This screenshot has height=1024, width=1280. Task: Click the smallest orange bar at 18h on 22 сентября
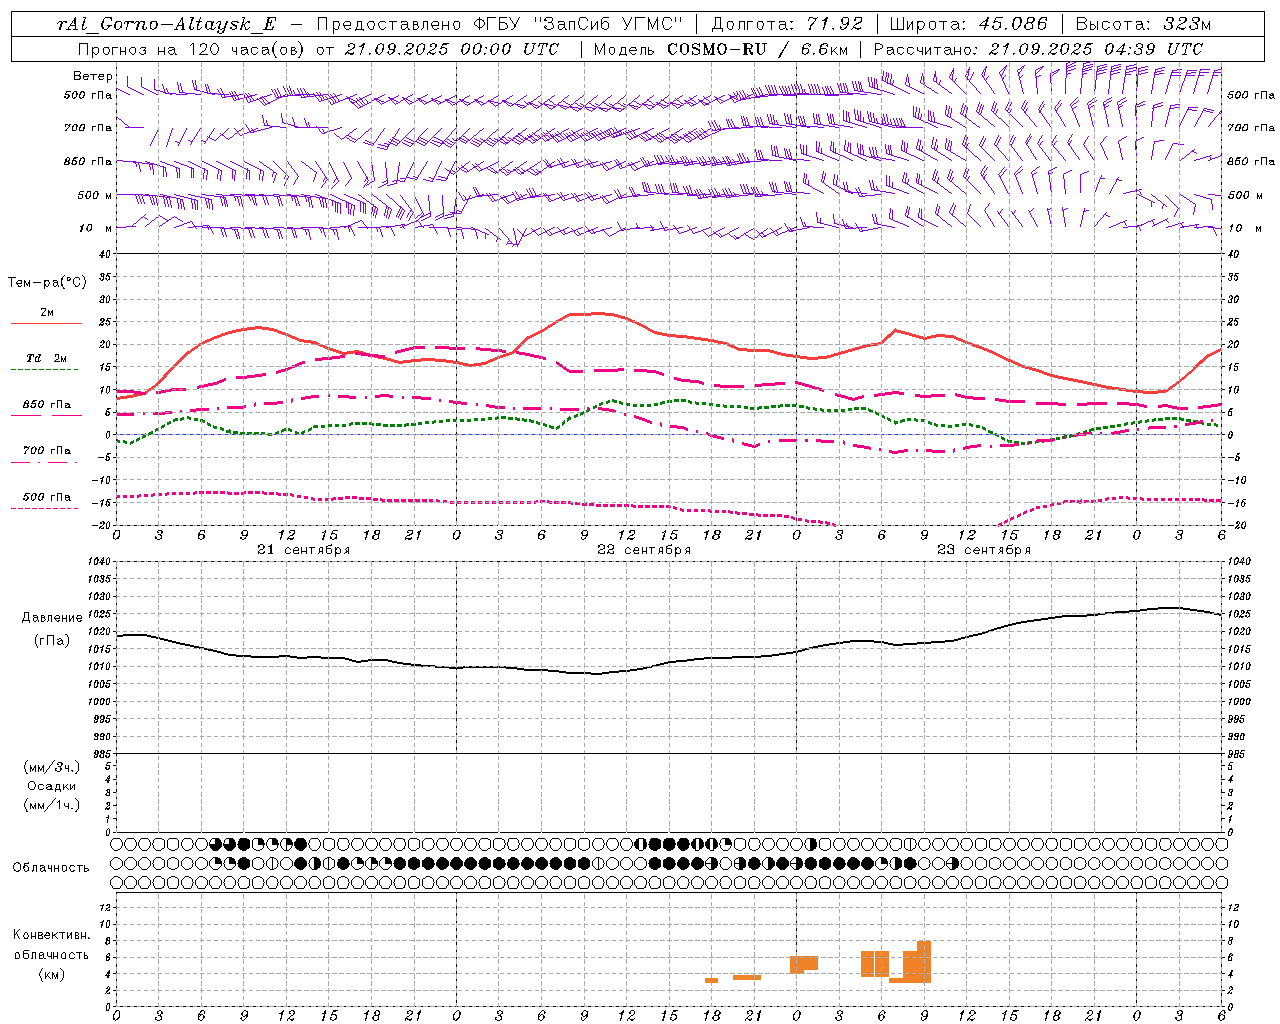click(711, 980)
